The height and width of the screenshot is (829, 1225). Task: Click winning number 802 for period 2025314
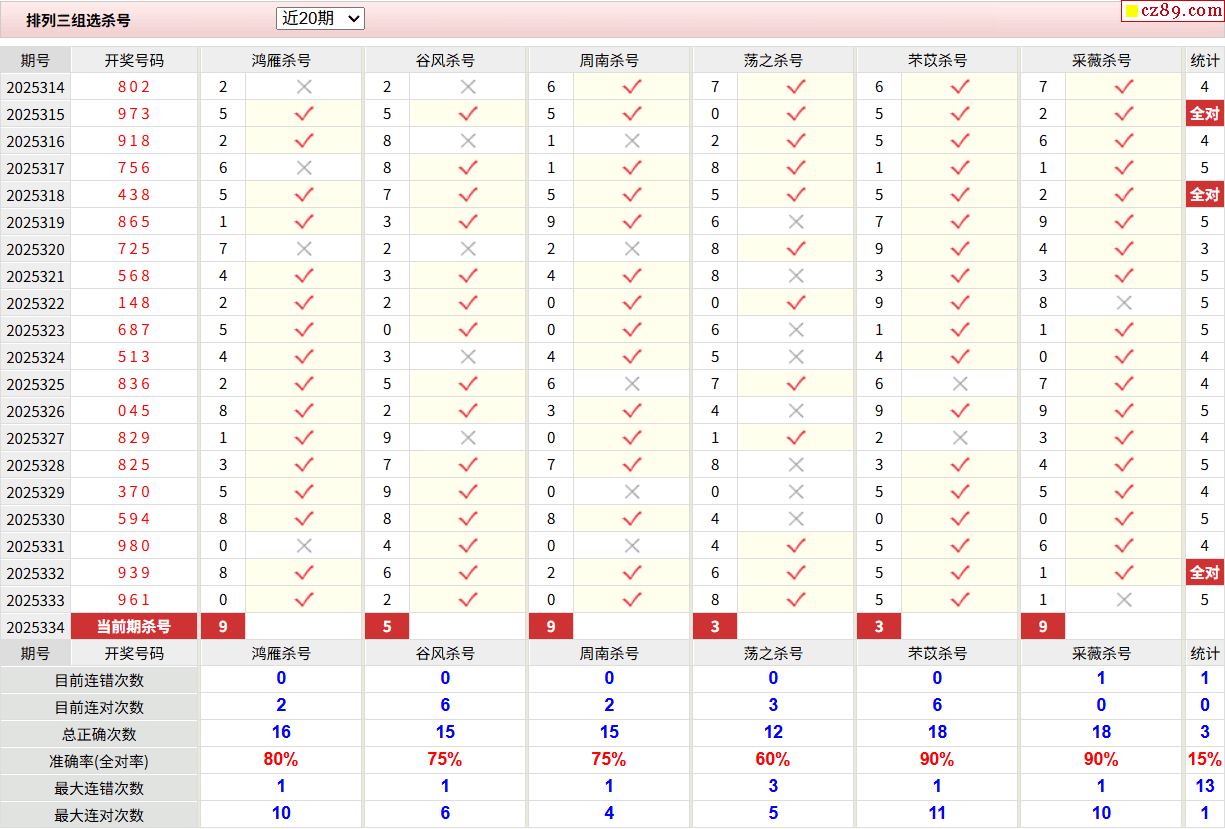tap(134, 87)
